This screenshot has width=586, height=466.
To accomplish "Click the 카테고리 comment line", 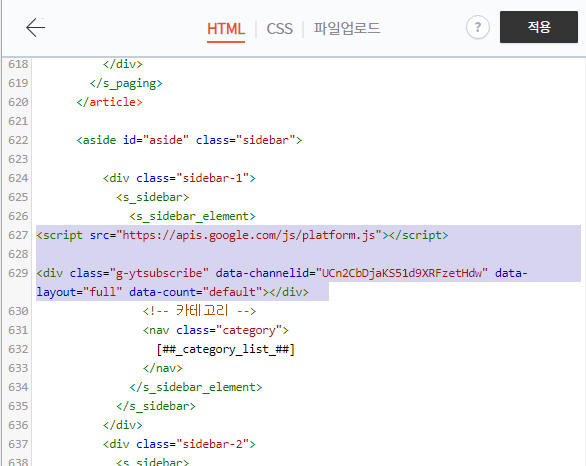I will (199, 311).
